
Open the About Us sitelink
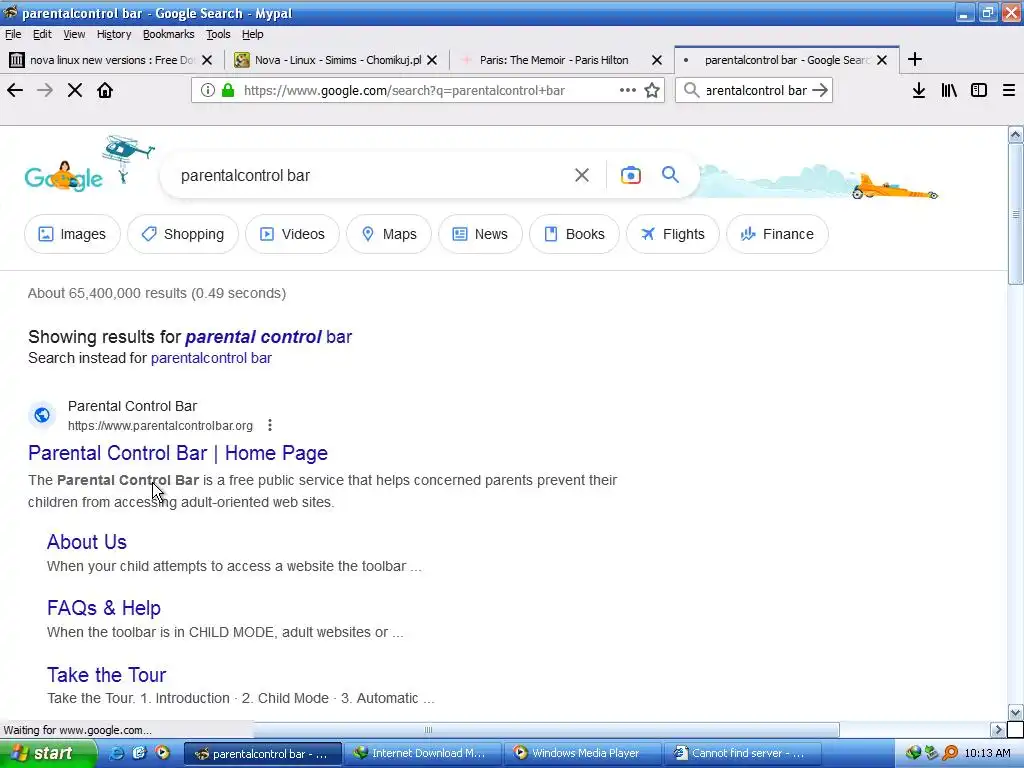click(87, 542)
